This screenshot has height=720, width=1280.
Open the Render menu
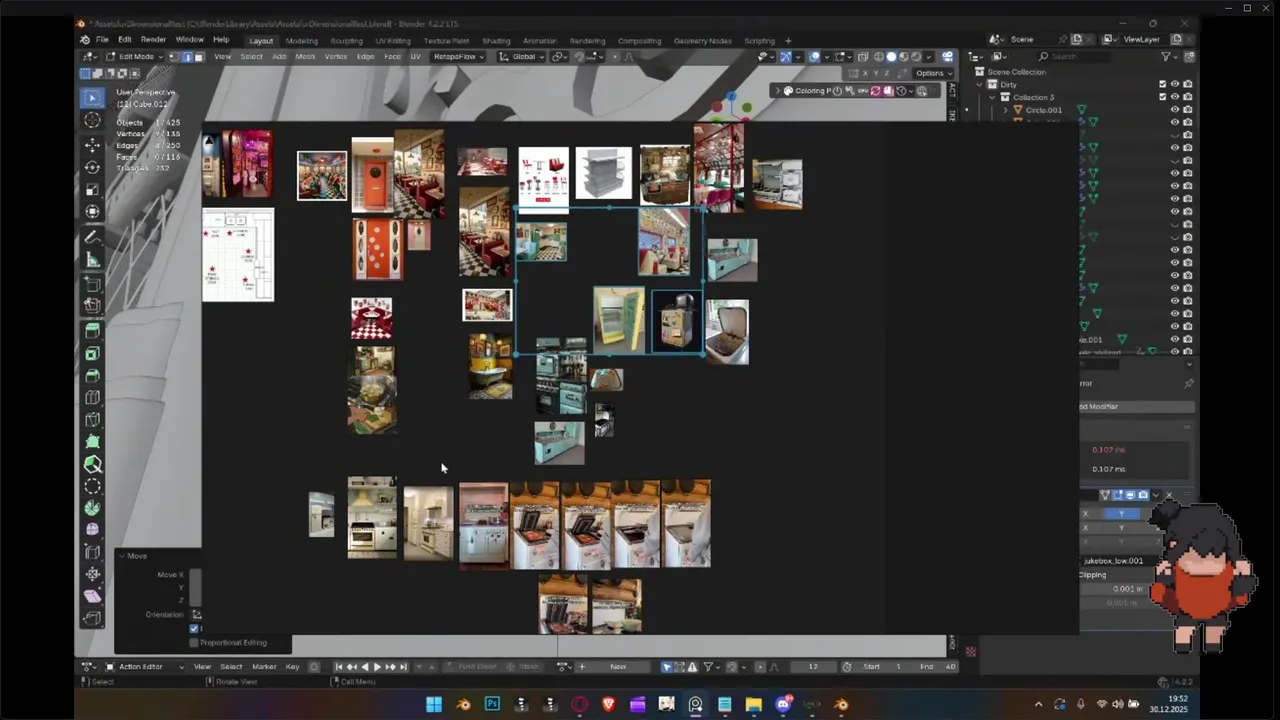pyautogui.click(x=153, y=40)
